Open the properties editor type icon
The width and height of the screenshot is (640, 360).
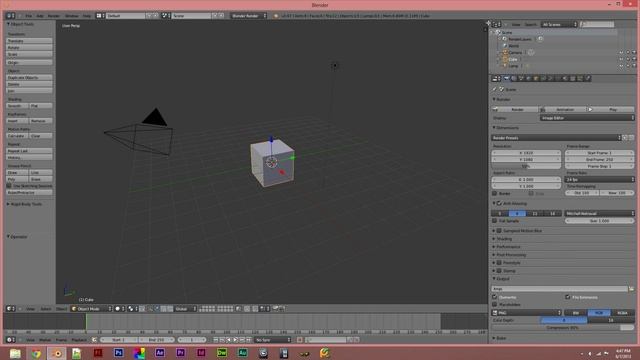pyautogui.click(x=496, y=78)
